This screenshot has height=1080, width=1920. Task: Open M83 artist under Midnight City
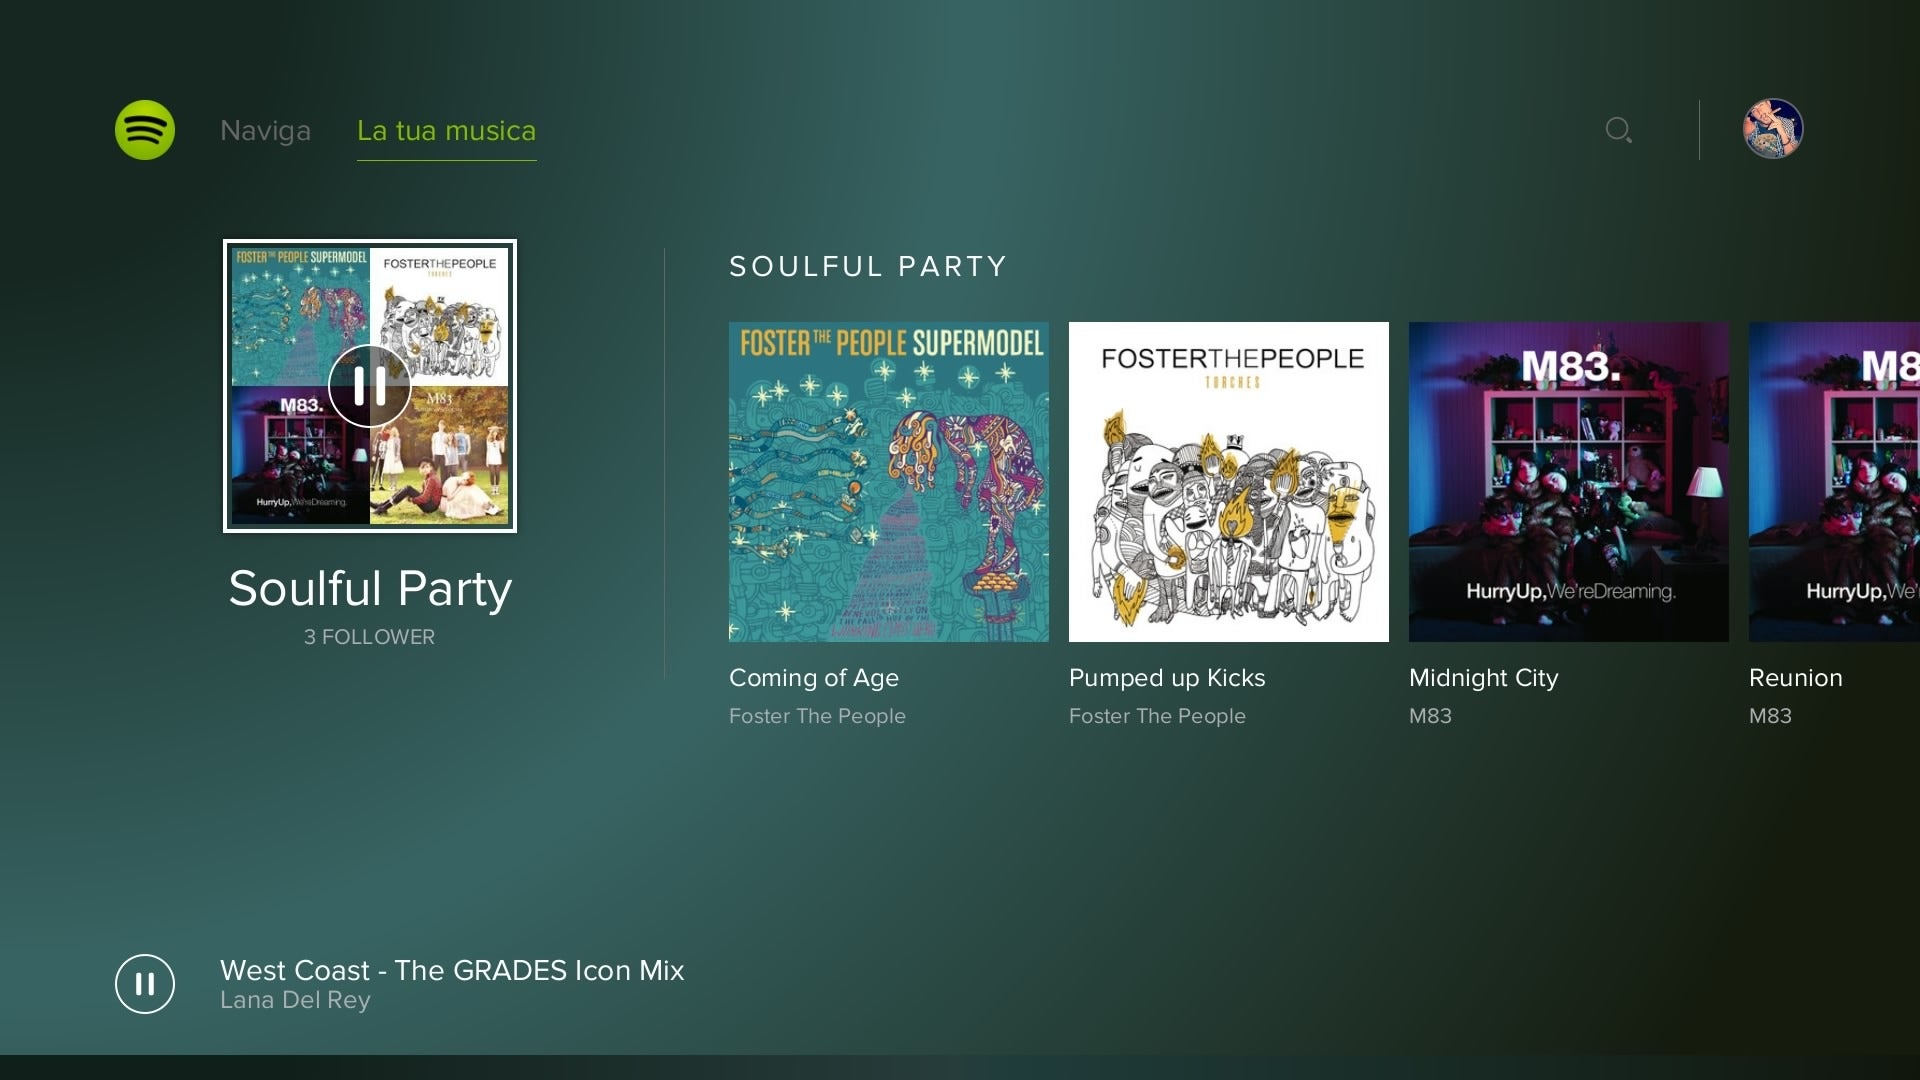tap(1430, 716)
